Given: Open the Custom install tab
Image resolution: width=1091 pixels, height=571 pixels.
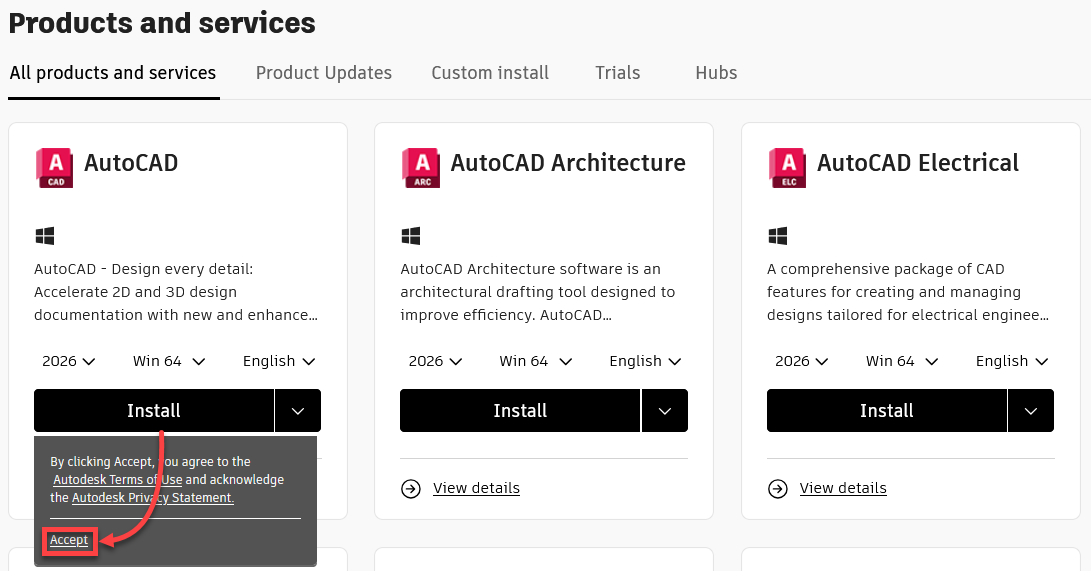Looking at the screenshot, I should pyautogui.click(x=490, y=73).
